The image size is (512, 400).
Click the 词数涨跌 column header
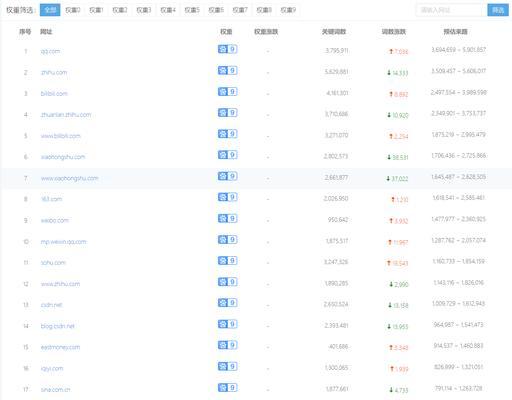pyautogui.click(x=394, y=32)
